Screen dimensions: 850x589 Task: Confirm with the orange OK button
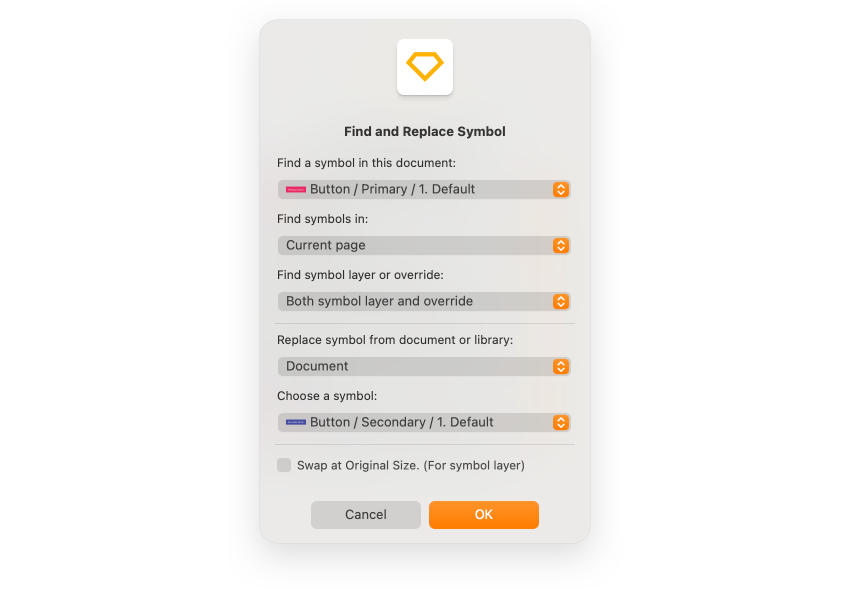[x=484, y=515]
